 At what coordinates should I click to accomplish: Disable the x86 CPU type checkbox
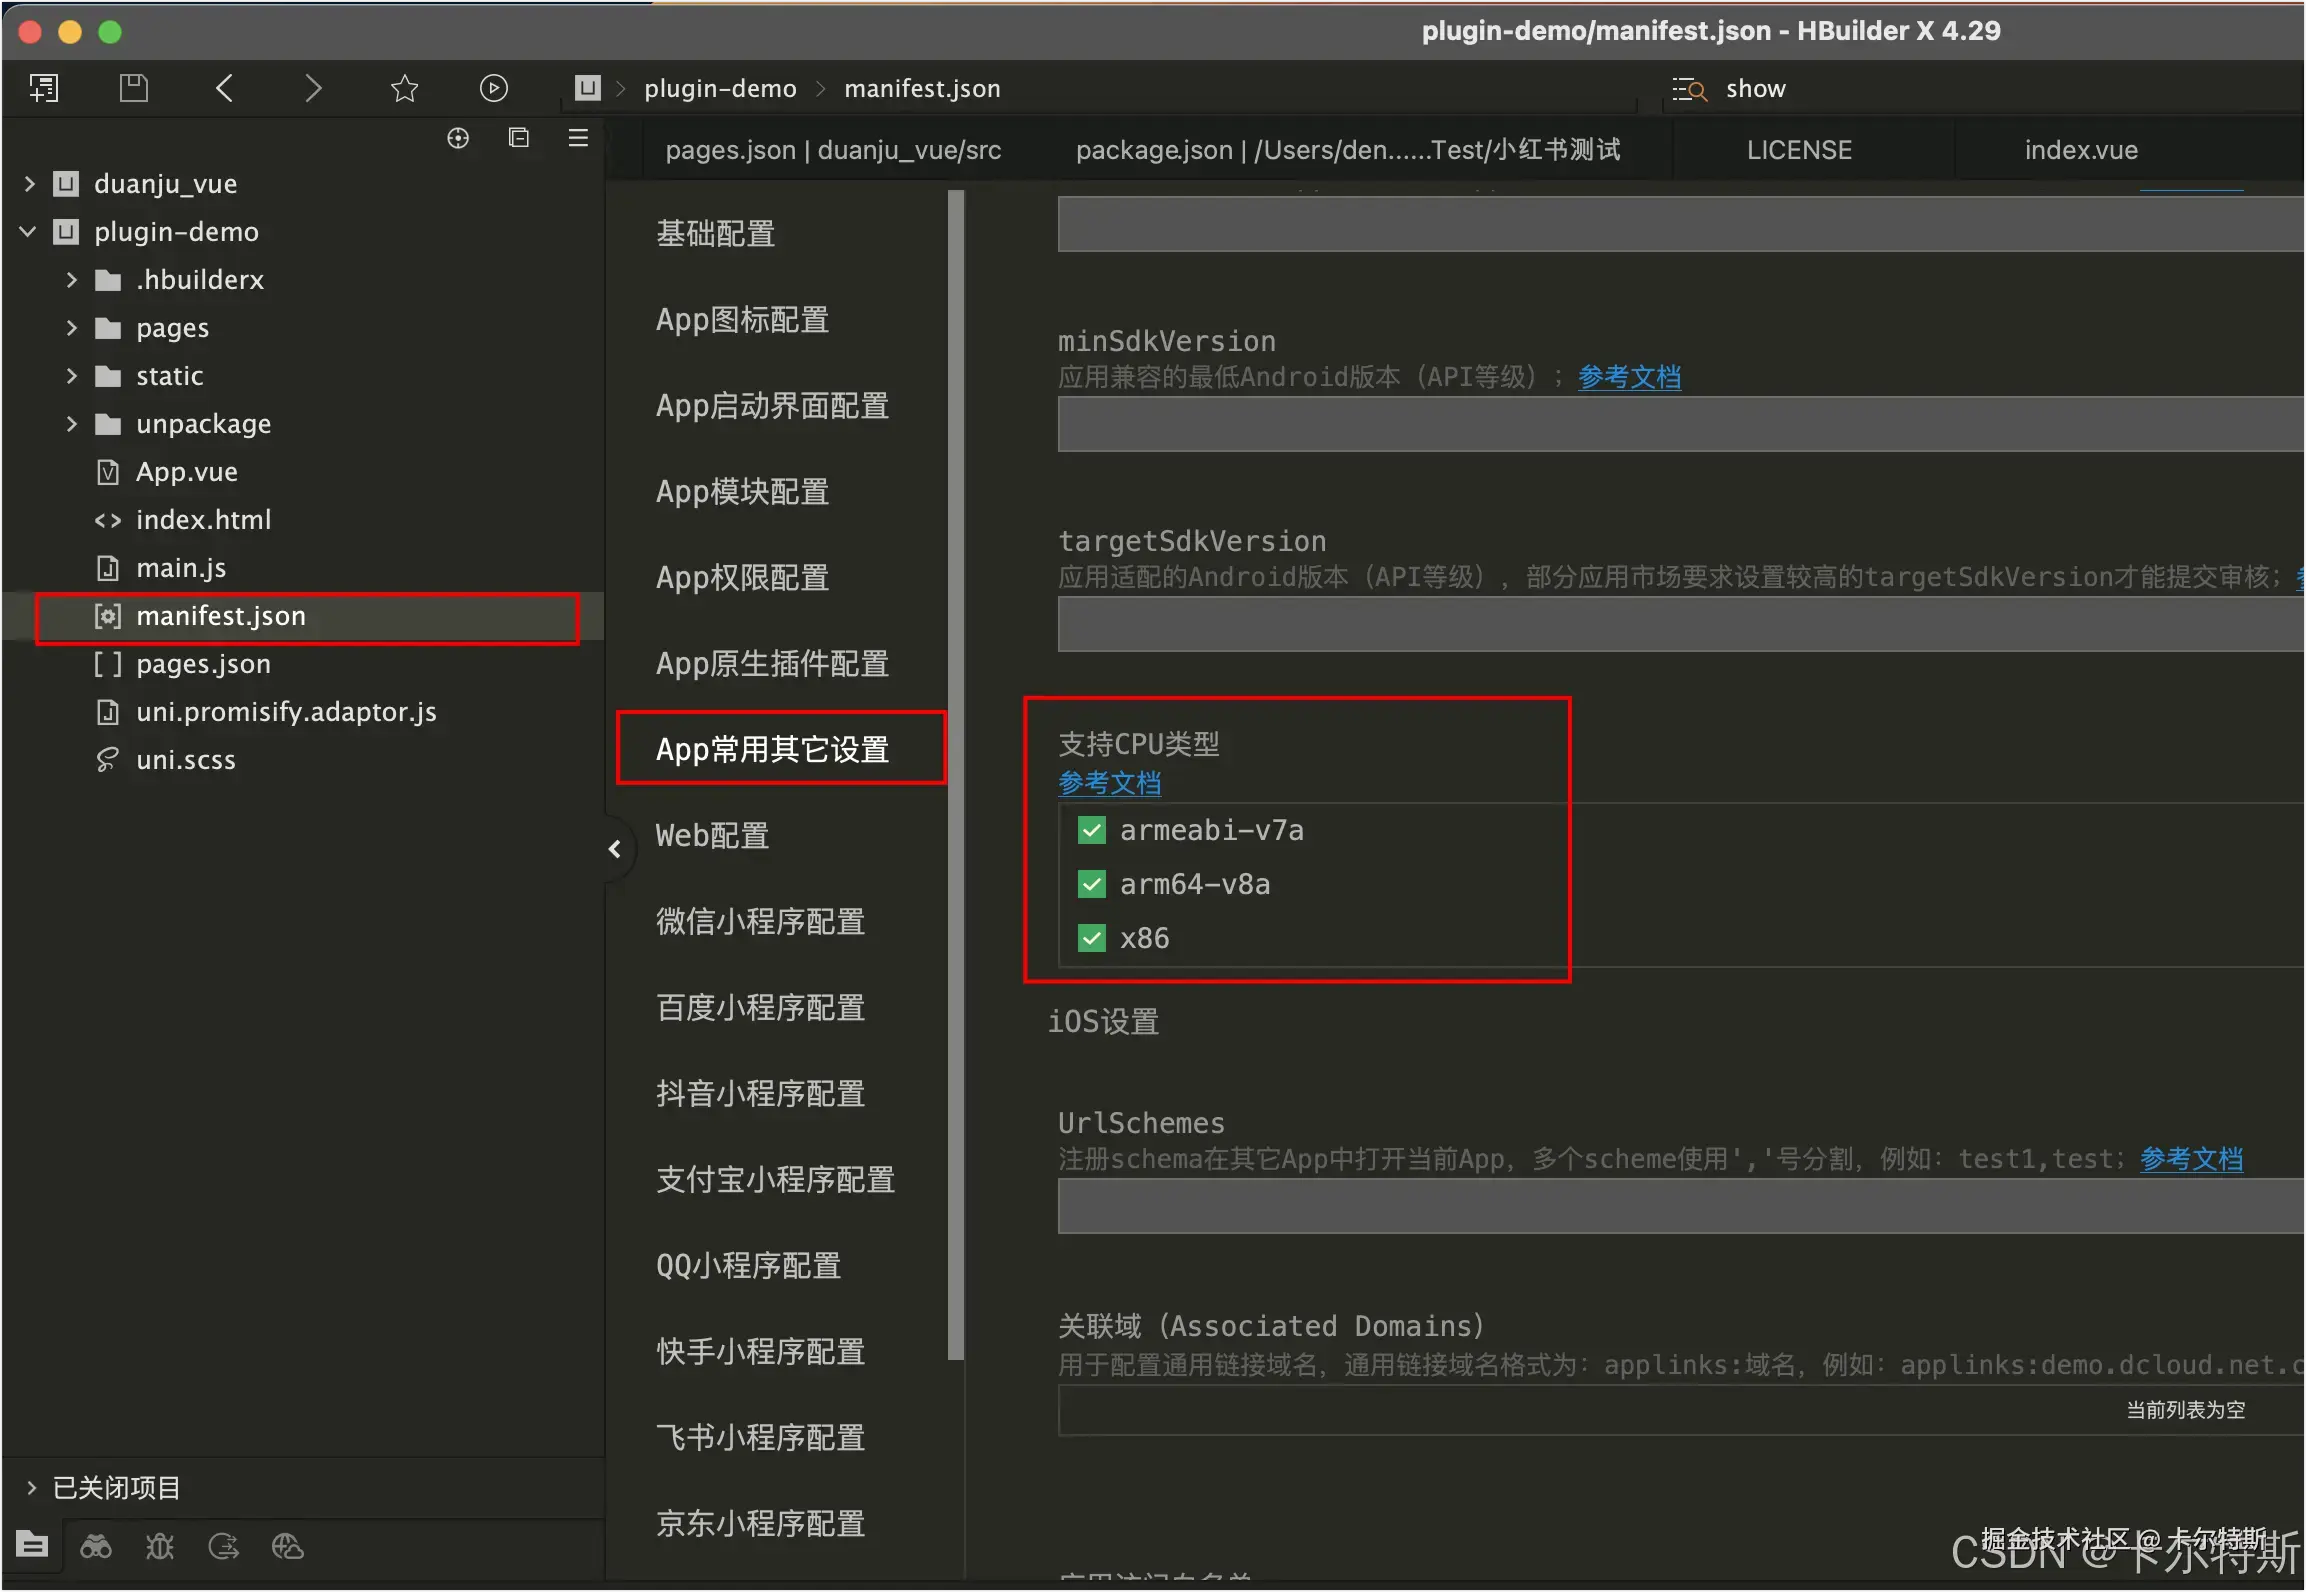(1092, 938)
